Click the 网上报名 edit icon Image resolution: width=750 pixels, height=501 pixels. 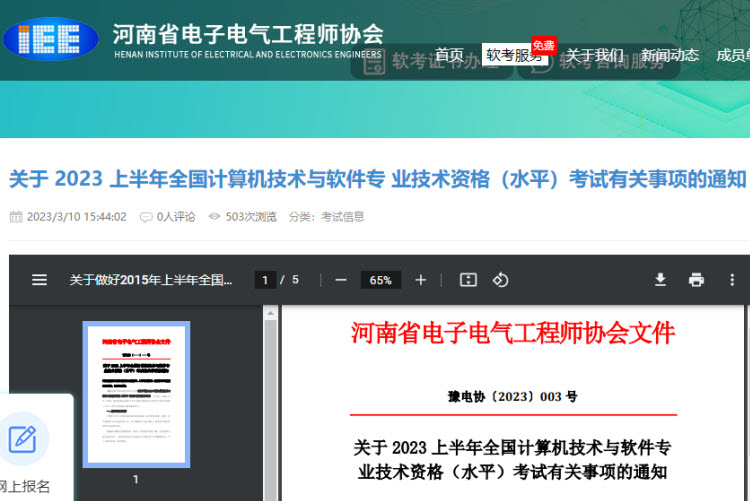coord(22,439)
